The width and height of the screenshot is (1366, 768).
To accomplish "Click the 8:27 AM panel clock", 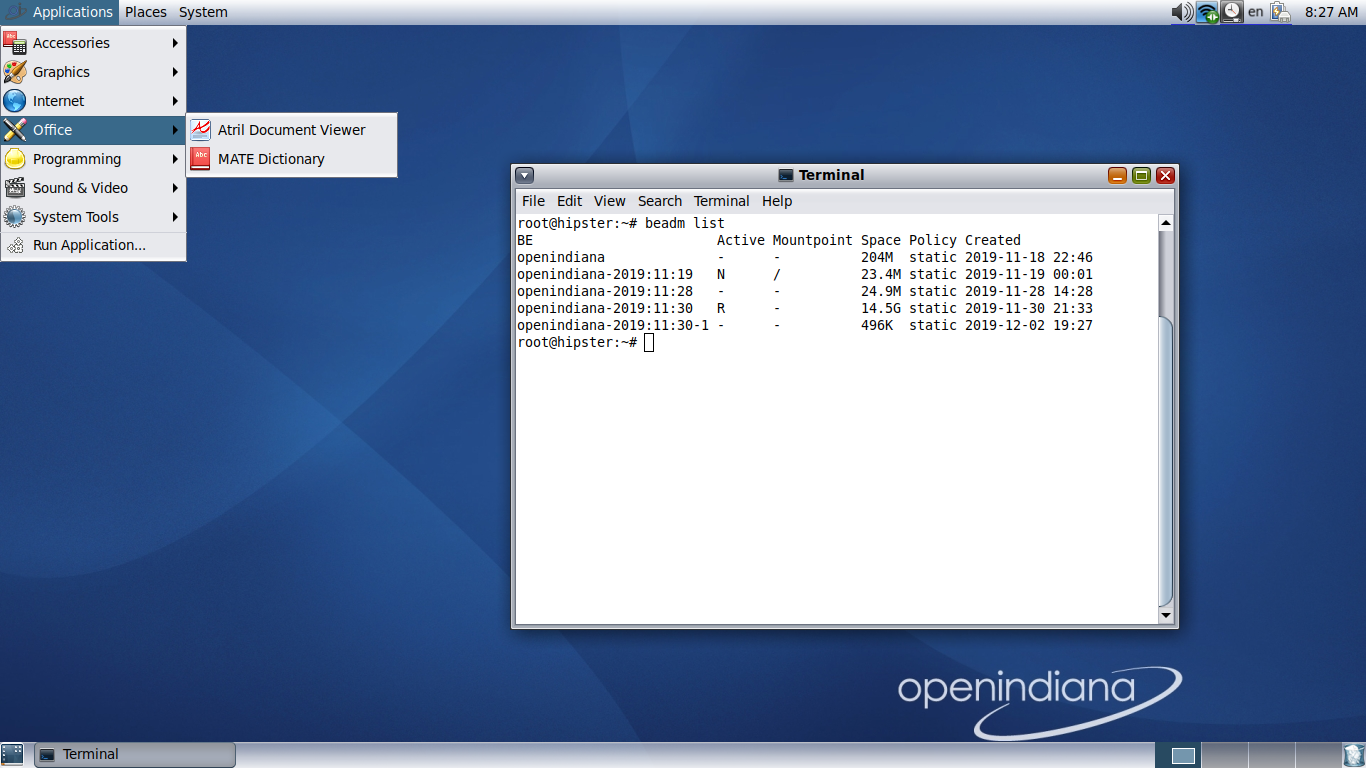I will pos(1331,12).
